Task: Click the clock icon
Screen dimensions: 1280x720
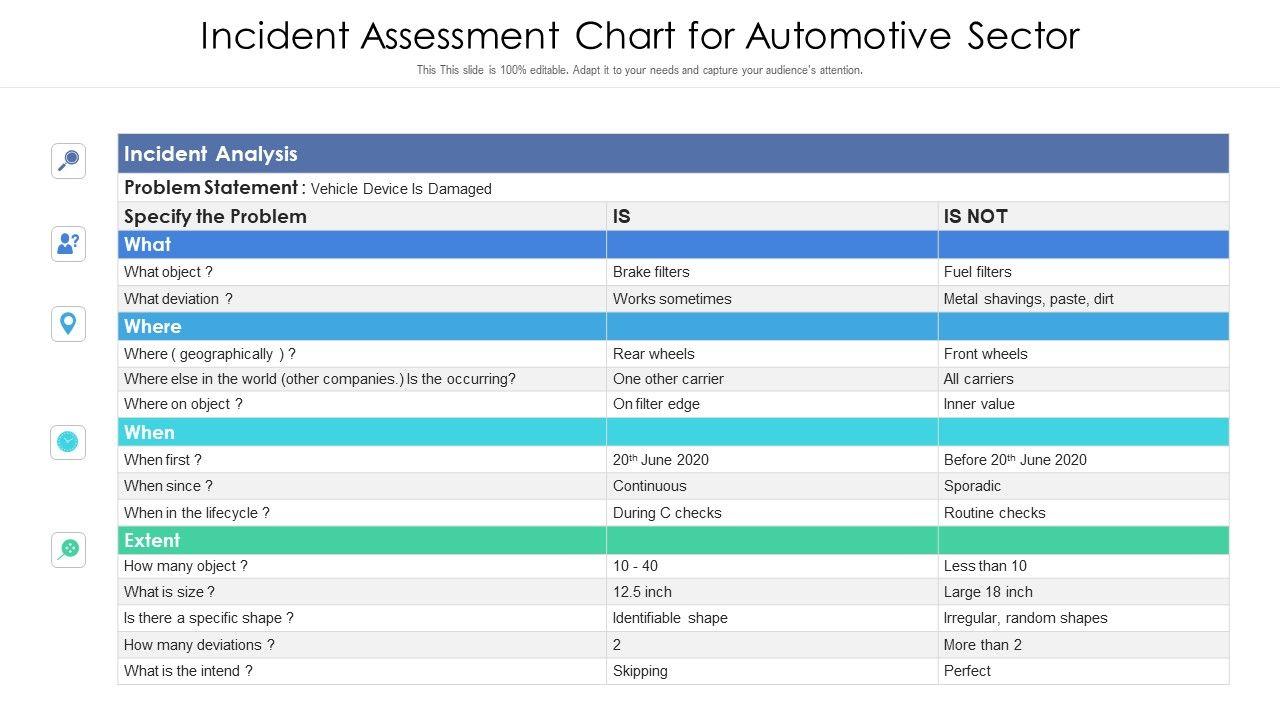Action: (68, 442)
